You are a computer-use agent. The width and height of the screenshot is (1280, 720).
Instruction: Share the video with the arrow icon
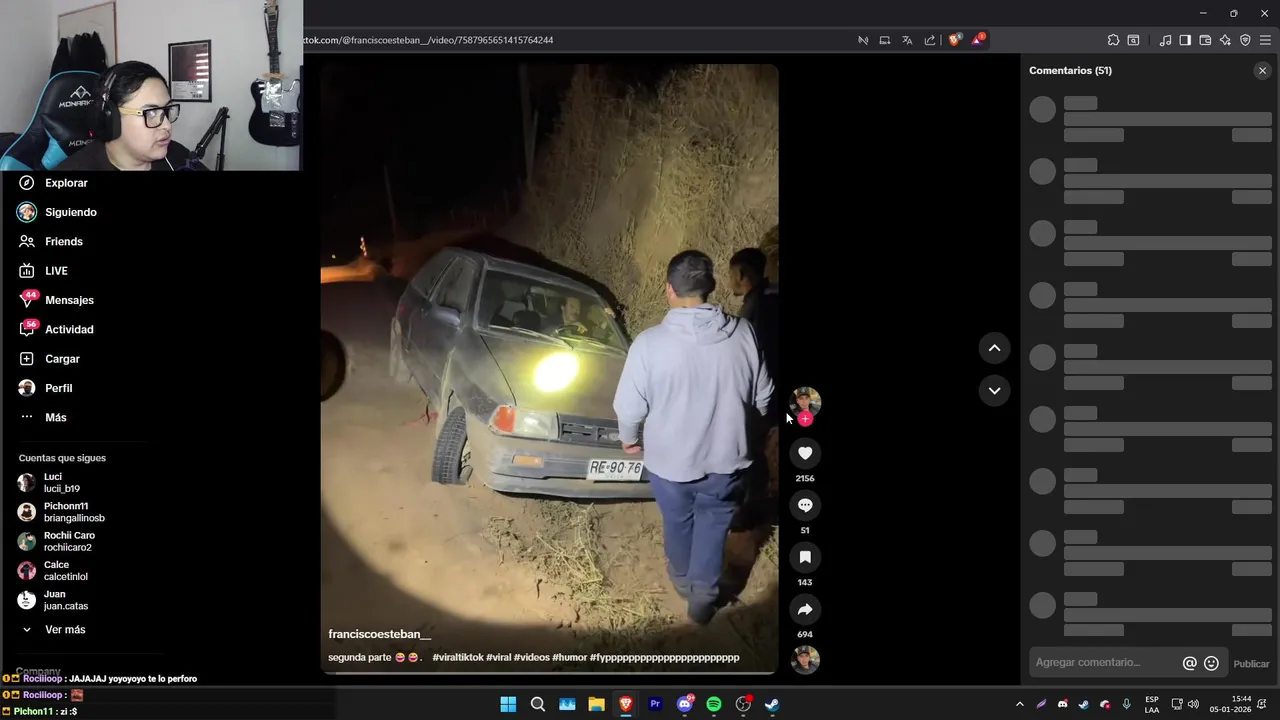coord(805,609)
